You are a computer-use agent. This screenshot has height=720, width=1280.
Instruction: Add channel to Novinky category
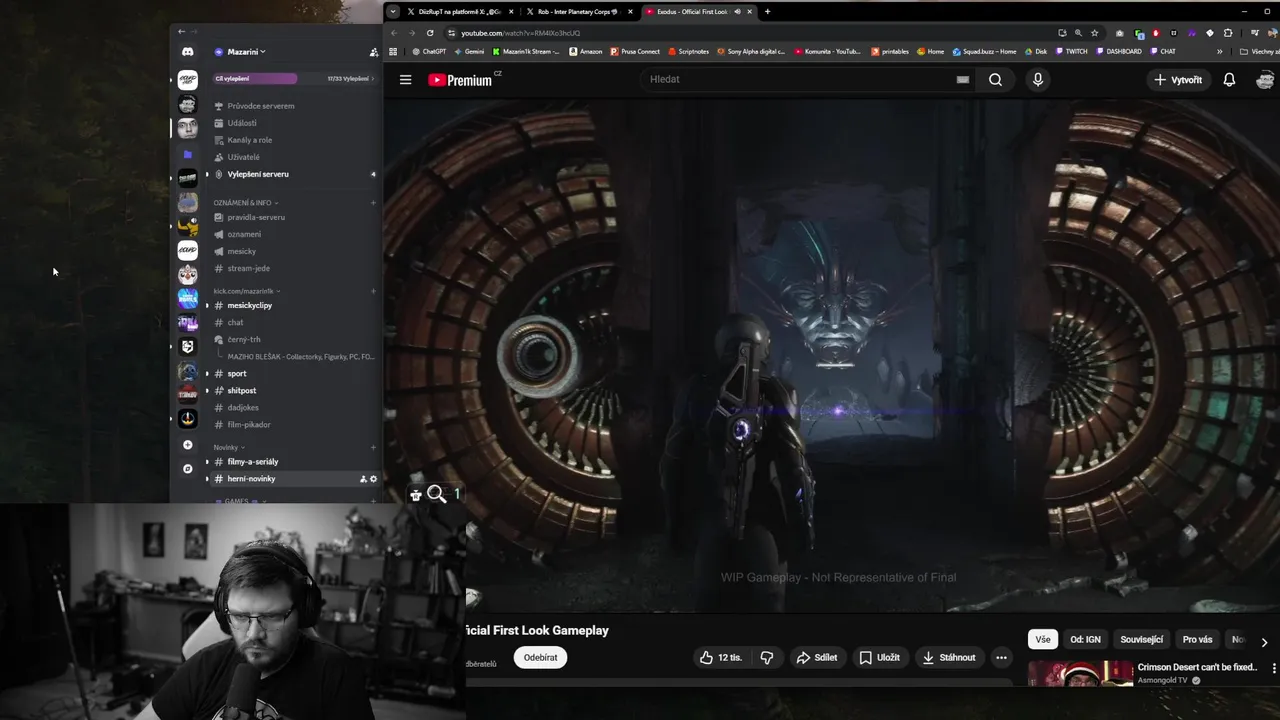click(373, 447)
